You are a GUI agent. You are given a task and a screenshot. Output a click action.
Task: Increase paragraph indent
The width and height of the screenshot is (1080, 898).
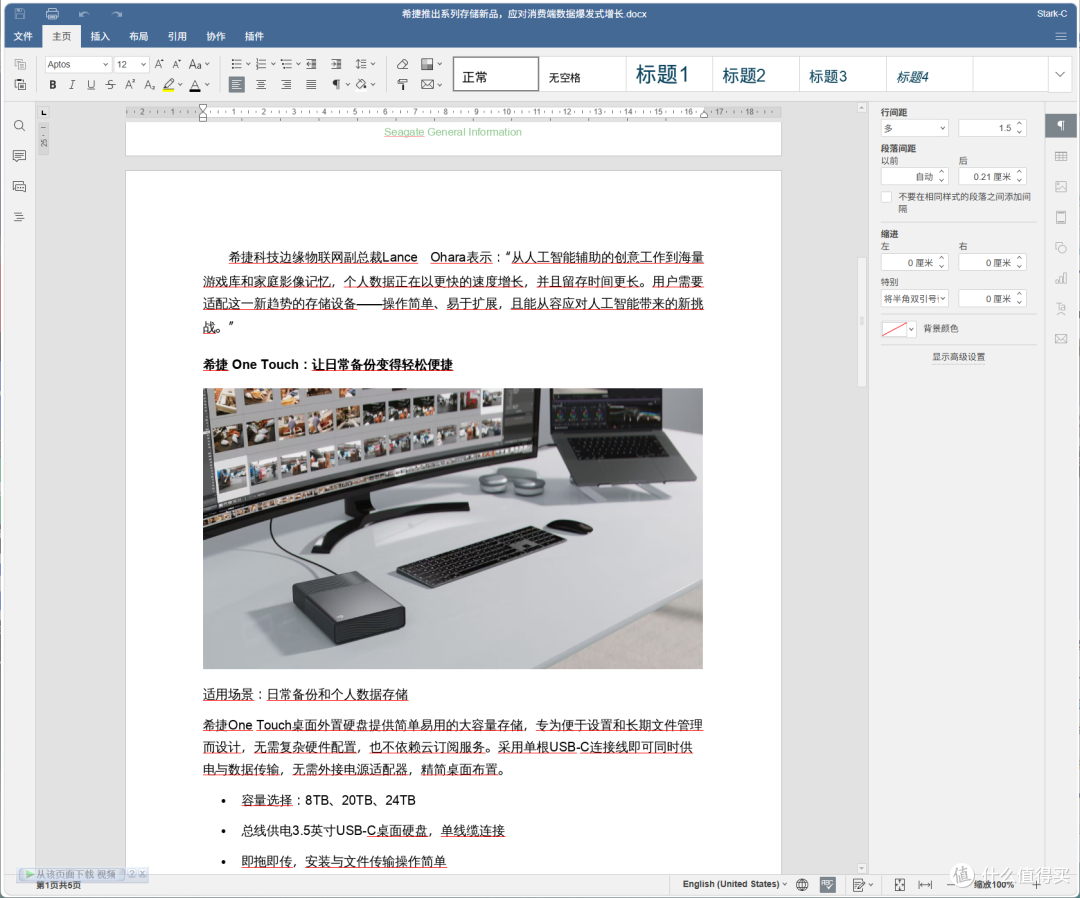pos(336,64)
